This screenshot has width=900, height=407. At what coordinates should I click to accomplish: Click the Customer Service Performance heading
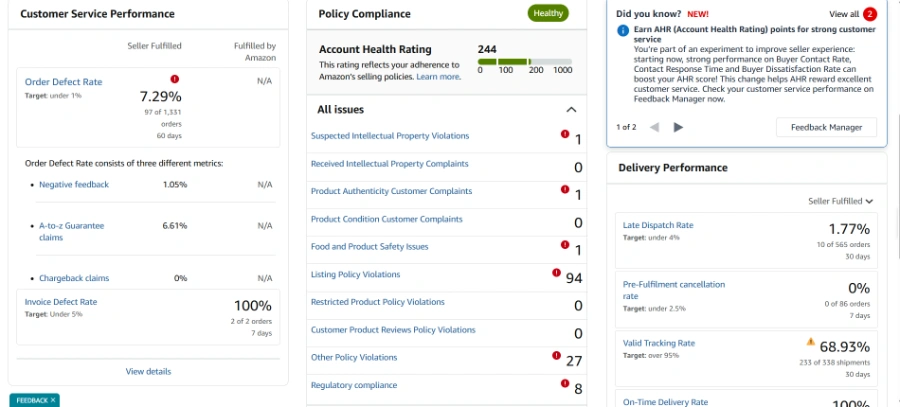click(x=98, y=14)
